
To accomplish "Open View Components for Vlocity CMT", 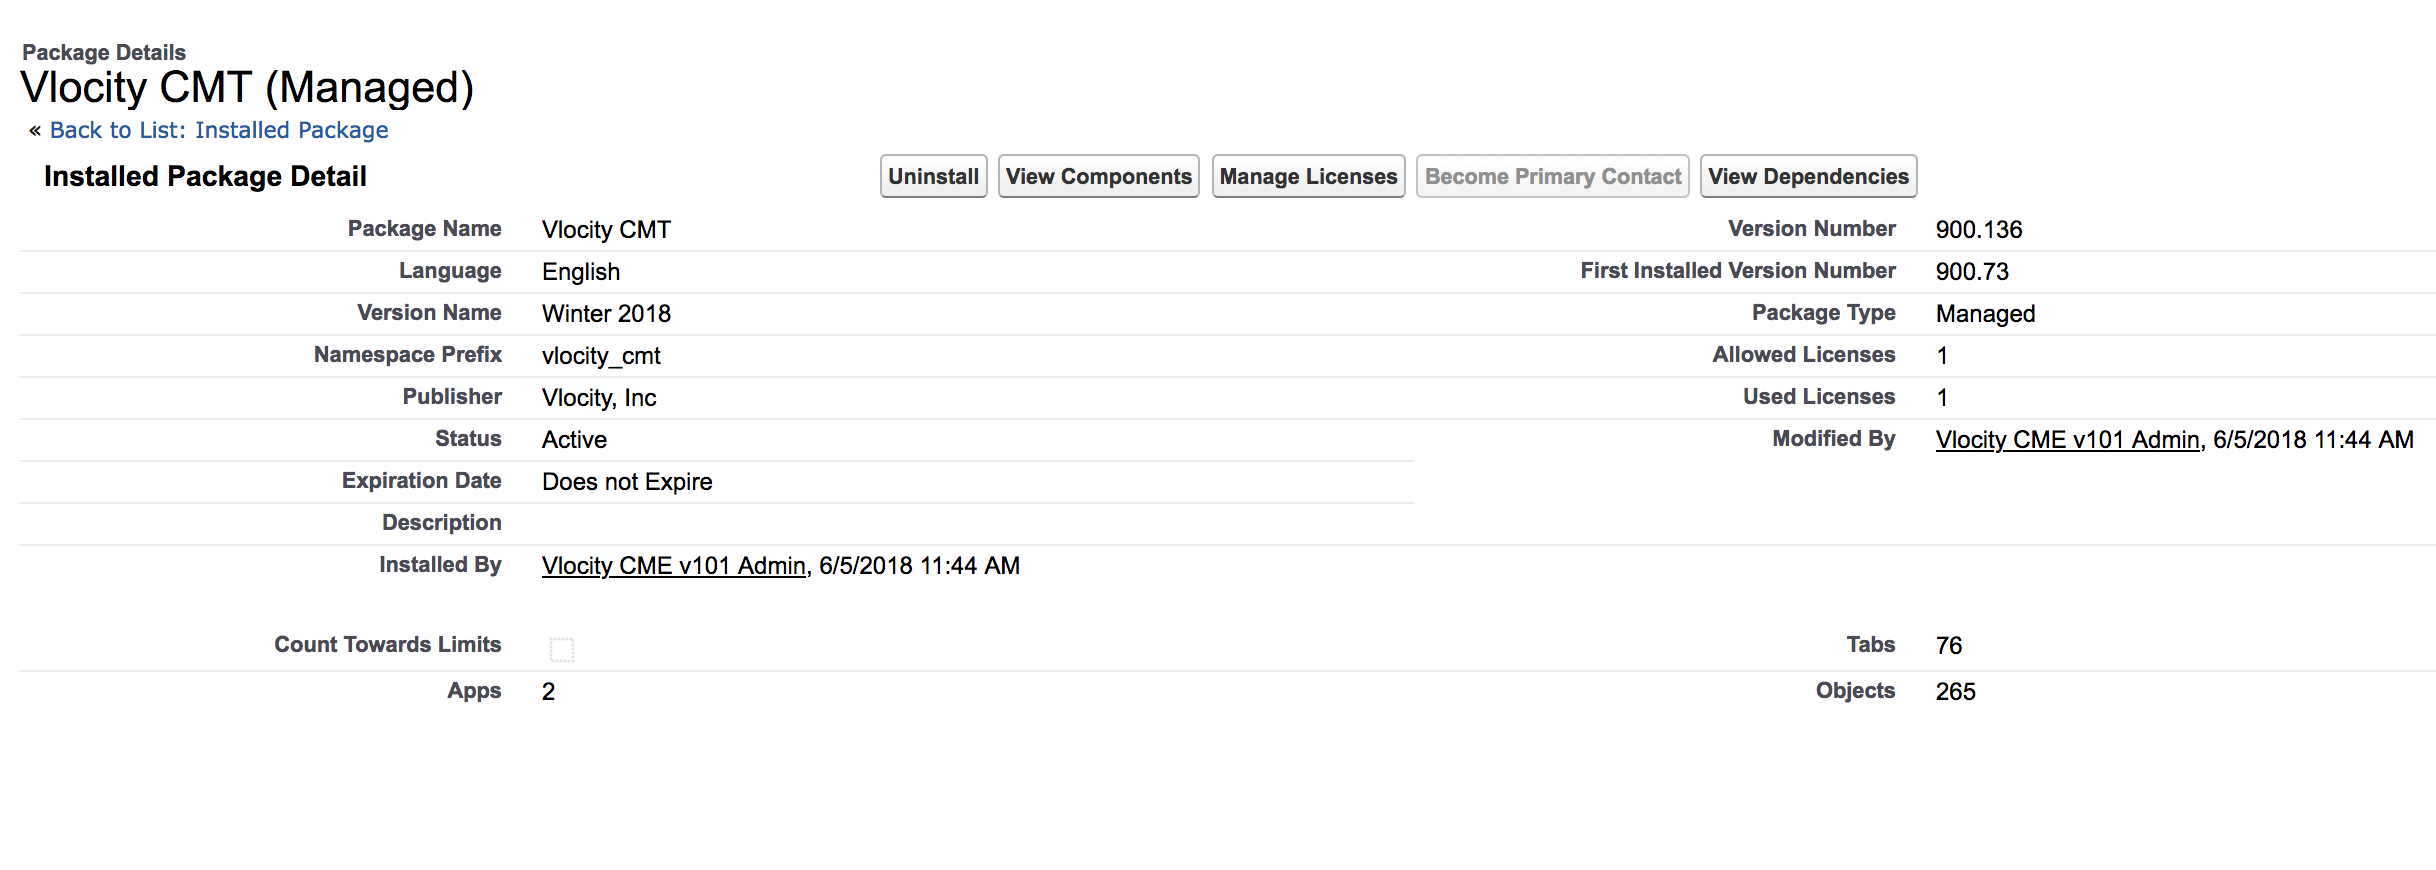I will (1097, 175).
